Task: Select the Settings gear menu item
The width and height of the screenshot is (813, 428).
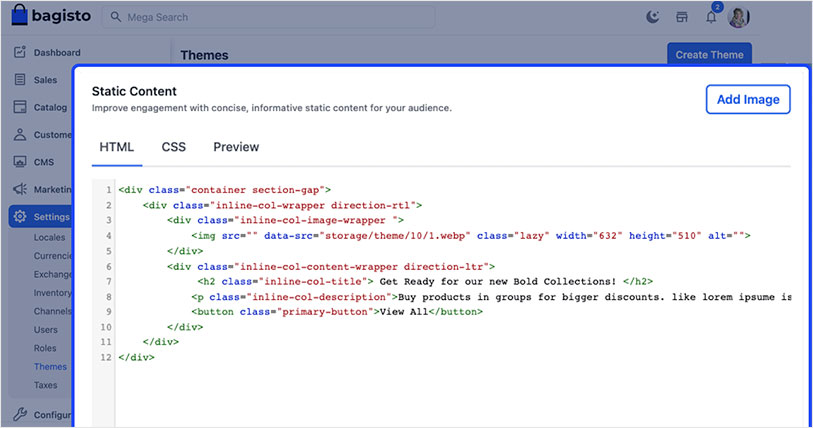Action: pos(40,217)
